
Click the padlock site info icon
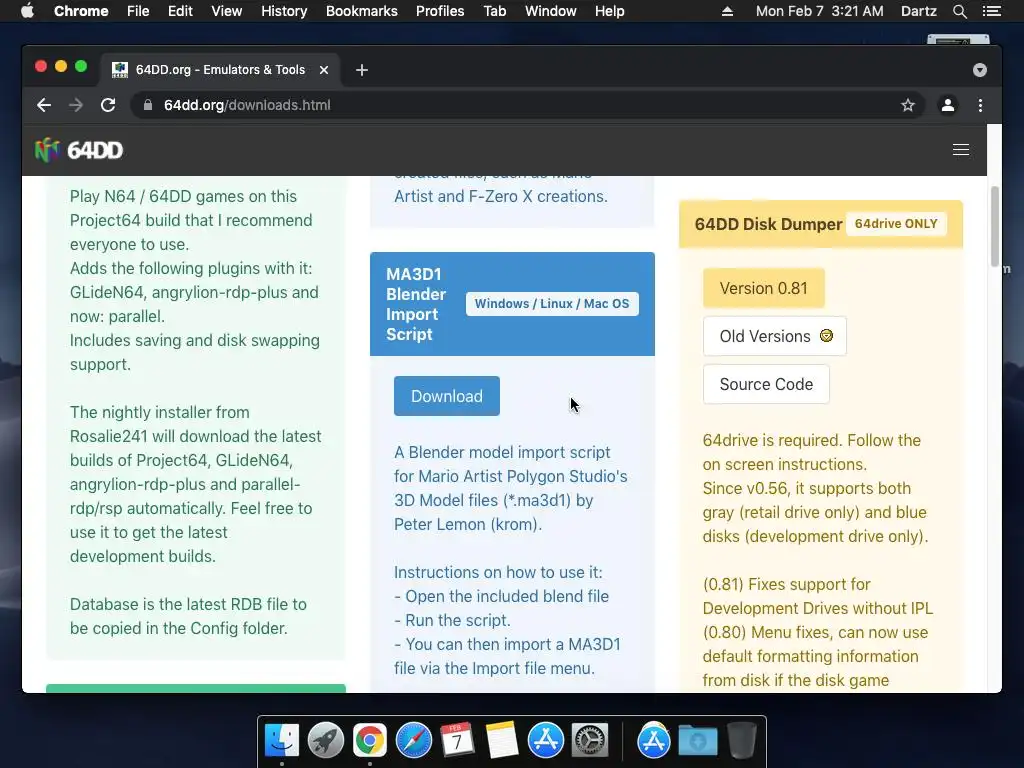pyautogui.click(x=148, y=105)
